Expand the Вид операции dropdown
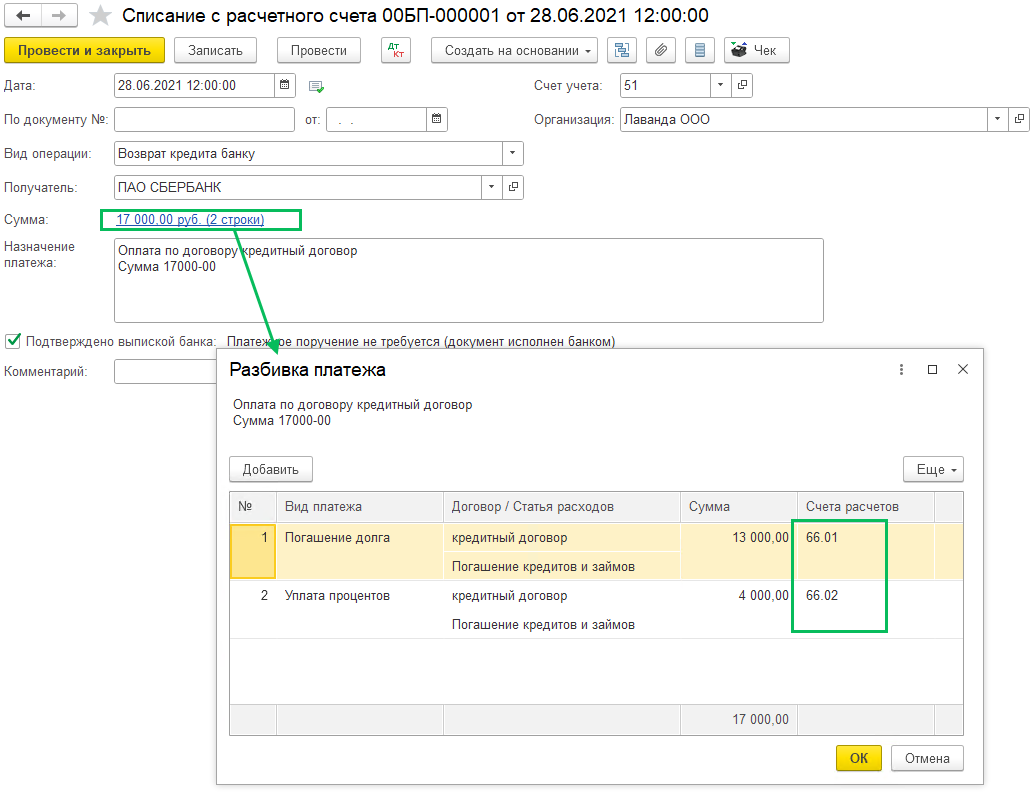Viewport: 1031px width, 792px height. (513, 154)
